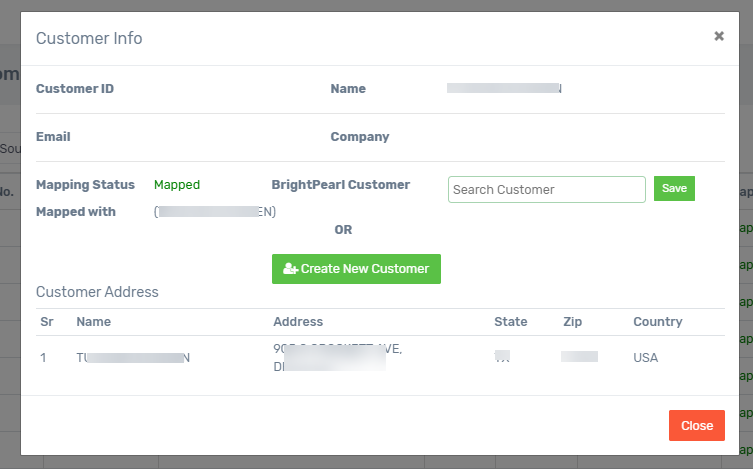The height and width of the screenshot is (469, 753).
Task: Click the serial number 1 cell
Action: pyautogui.click(x=43, y=358)
